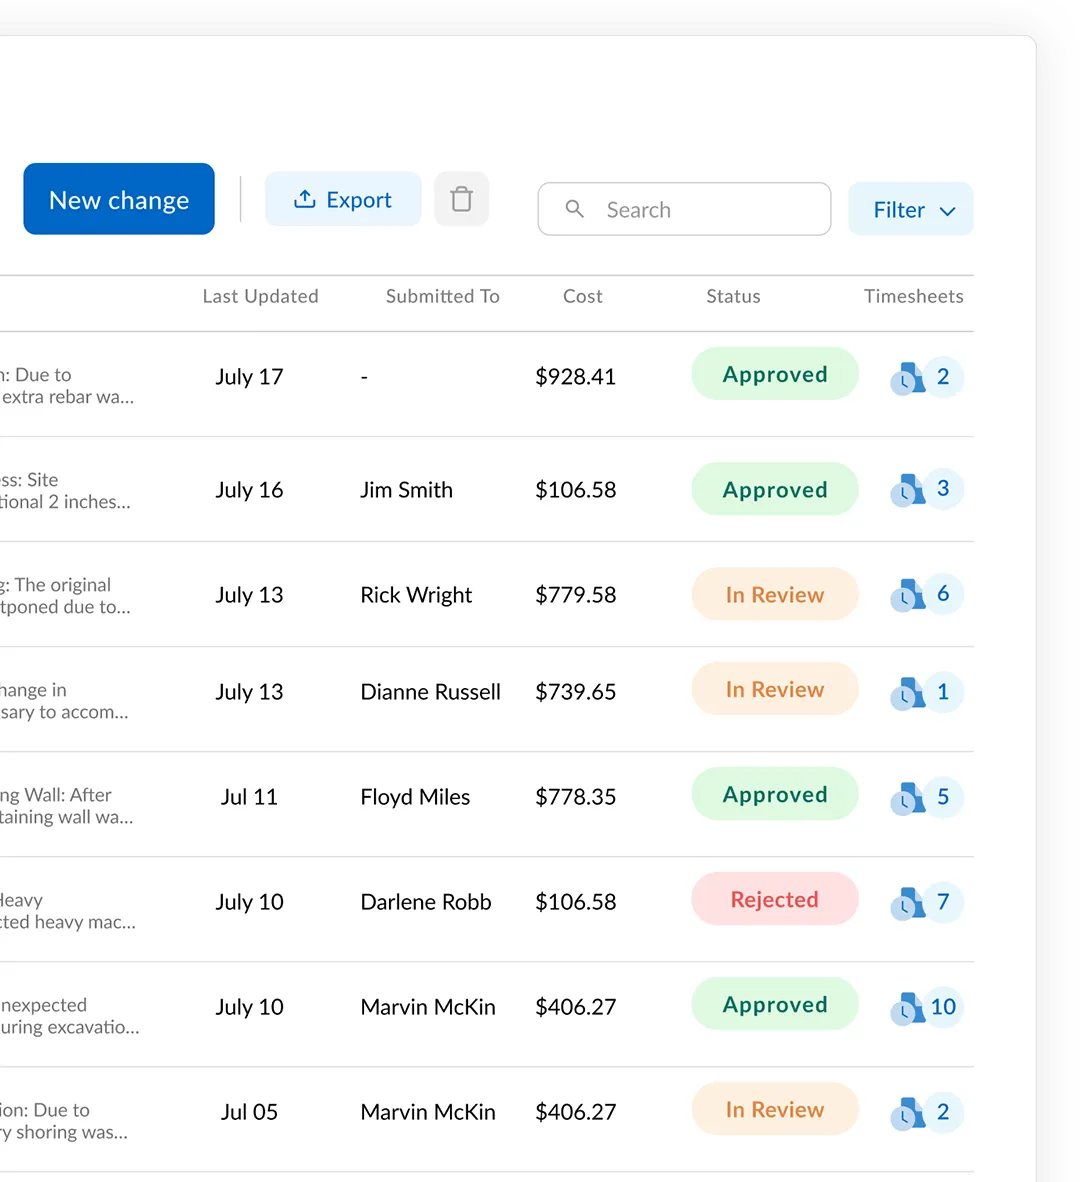Focus the Search input field
The width and height of the screenshot is (1080, 1182).
(684, 209)
